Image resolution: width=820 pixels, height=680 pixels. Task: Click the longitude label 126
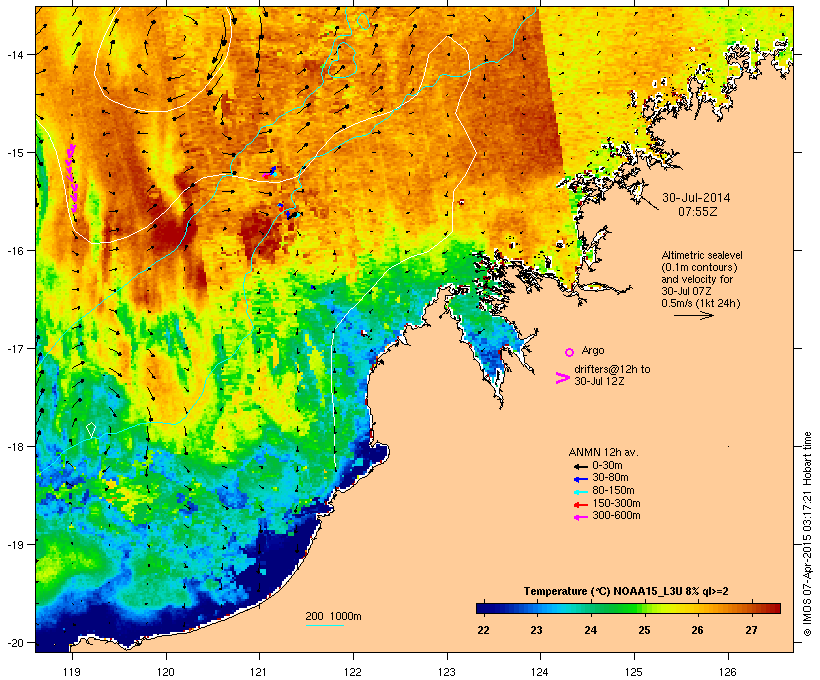click(x=727, y=672)
